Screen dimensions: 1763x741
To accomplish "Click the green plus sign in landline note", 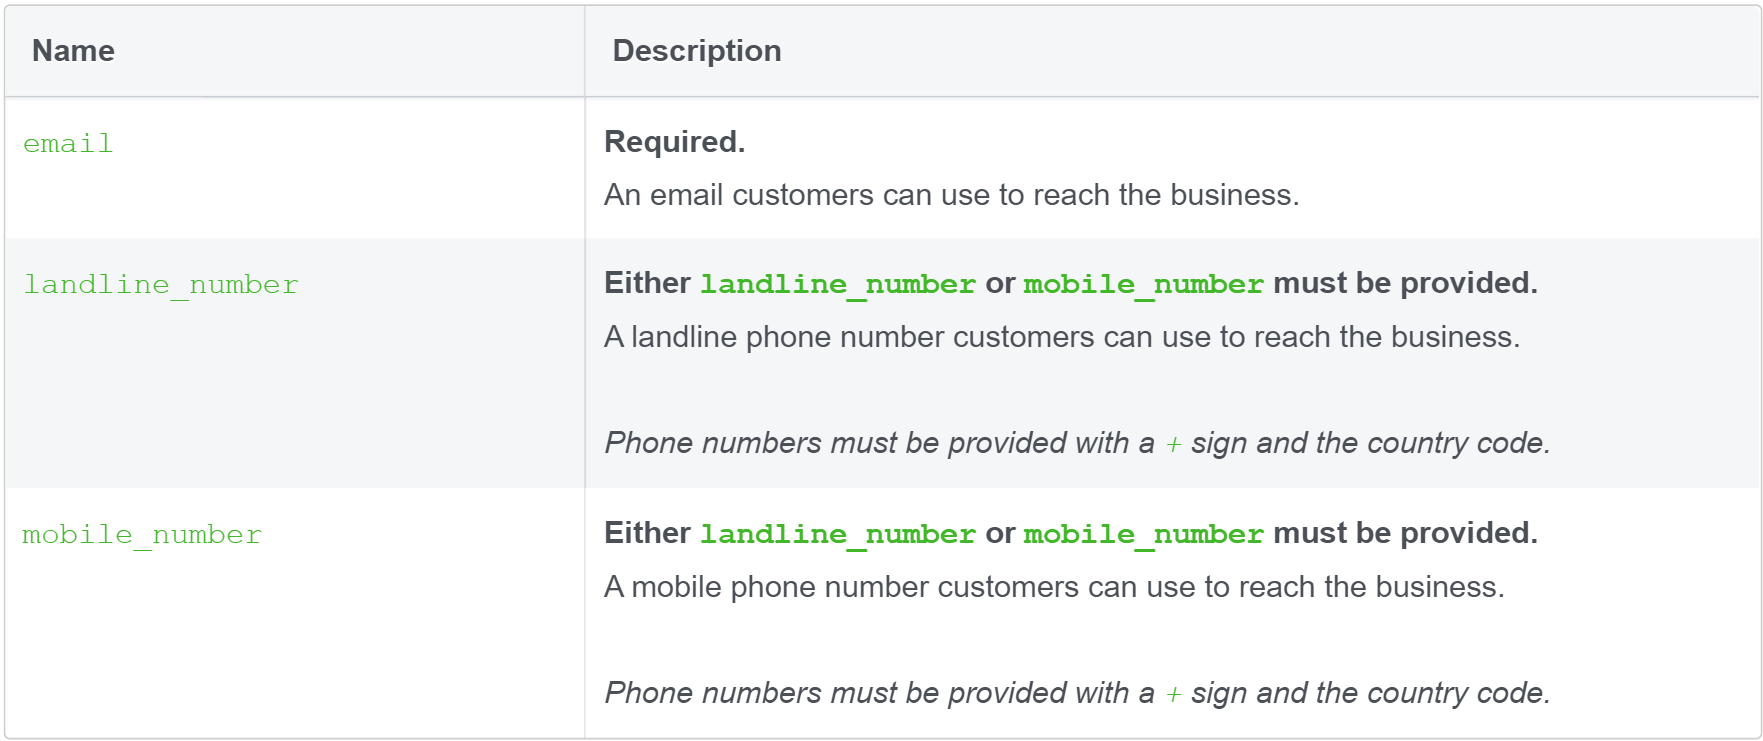I will [1174, 444].
